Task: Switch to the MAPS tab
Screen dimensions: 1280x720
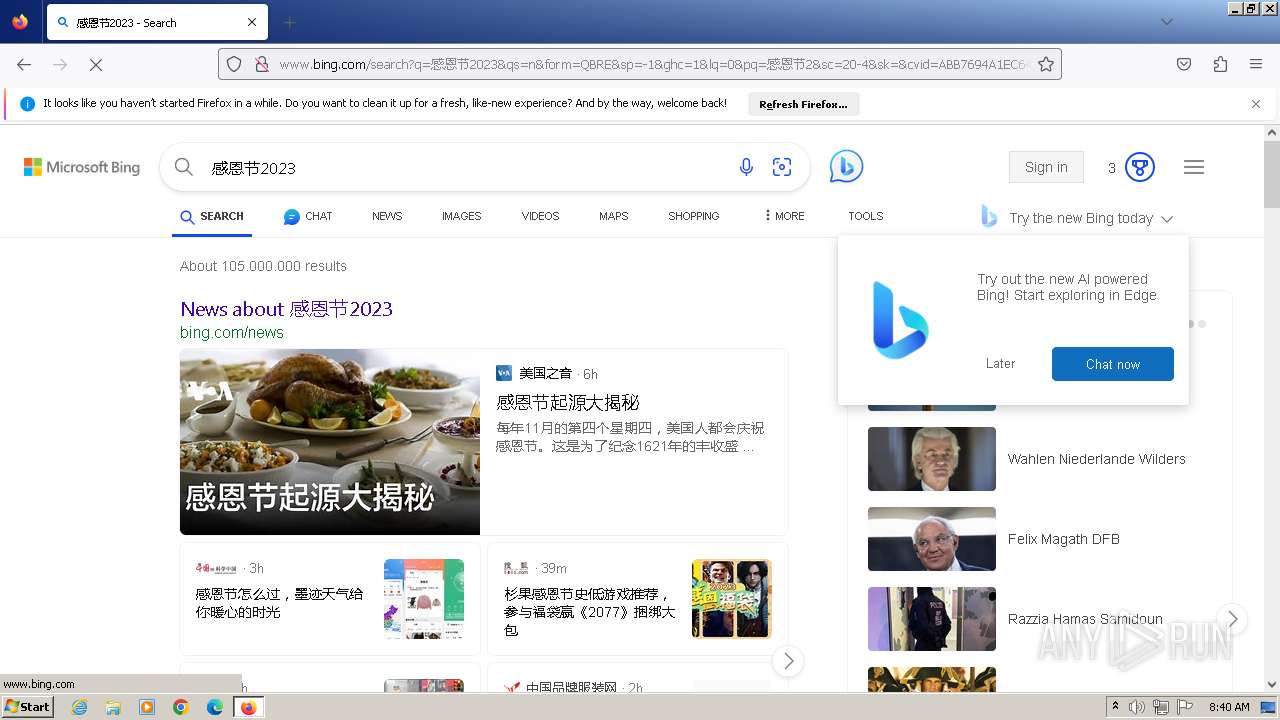Action: (614, 216)
